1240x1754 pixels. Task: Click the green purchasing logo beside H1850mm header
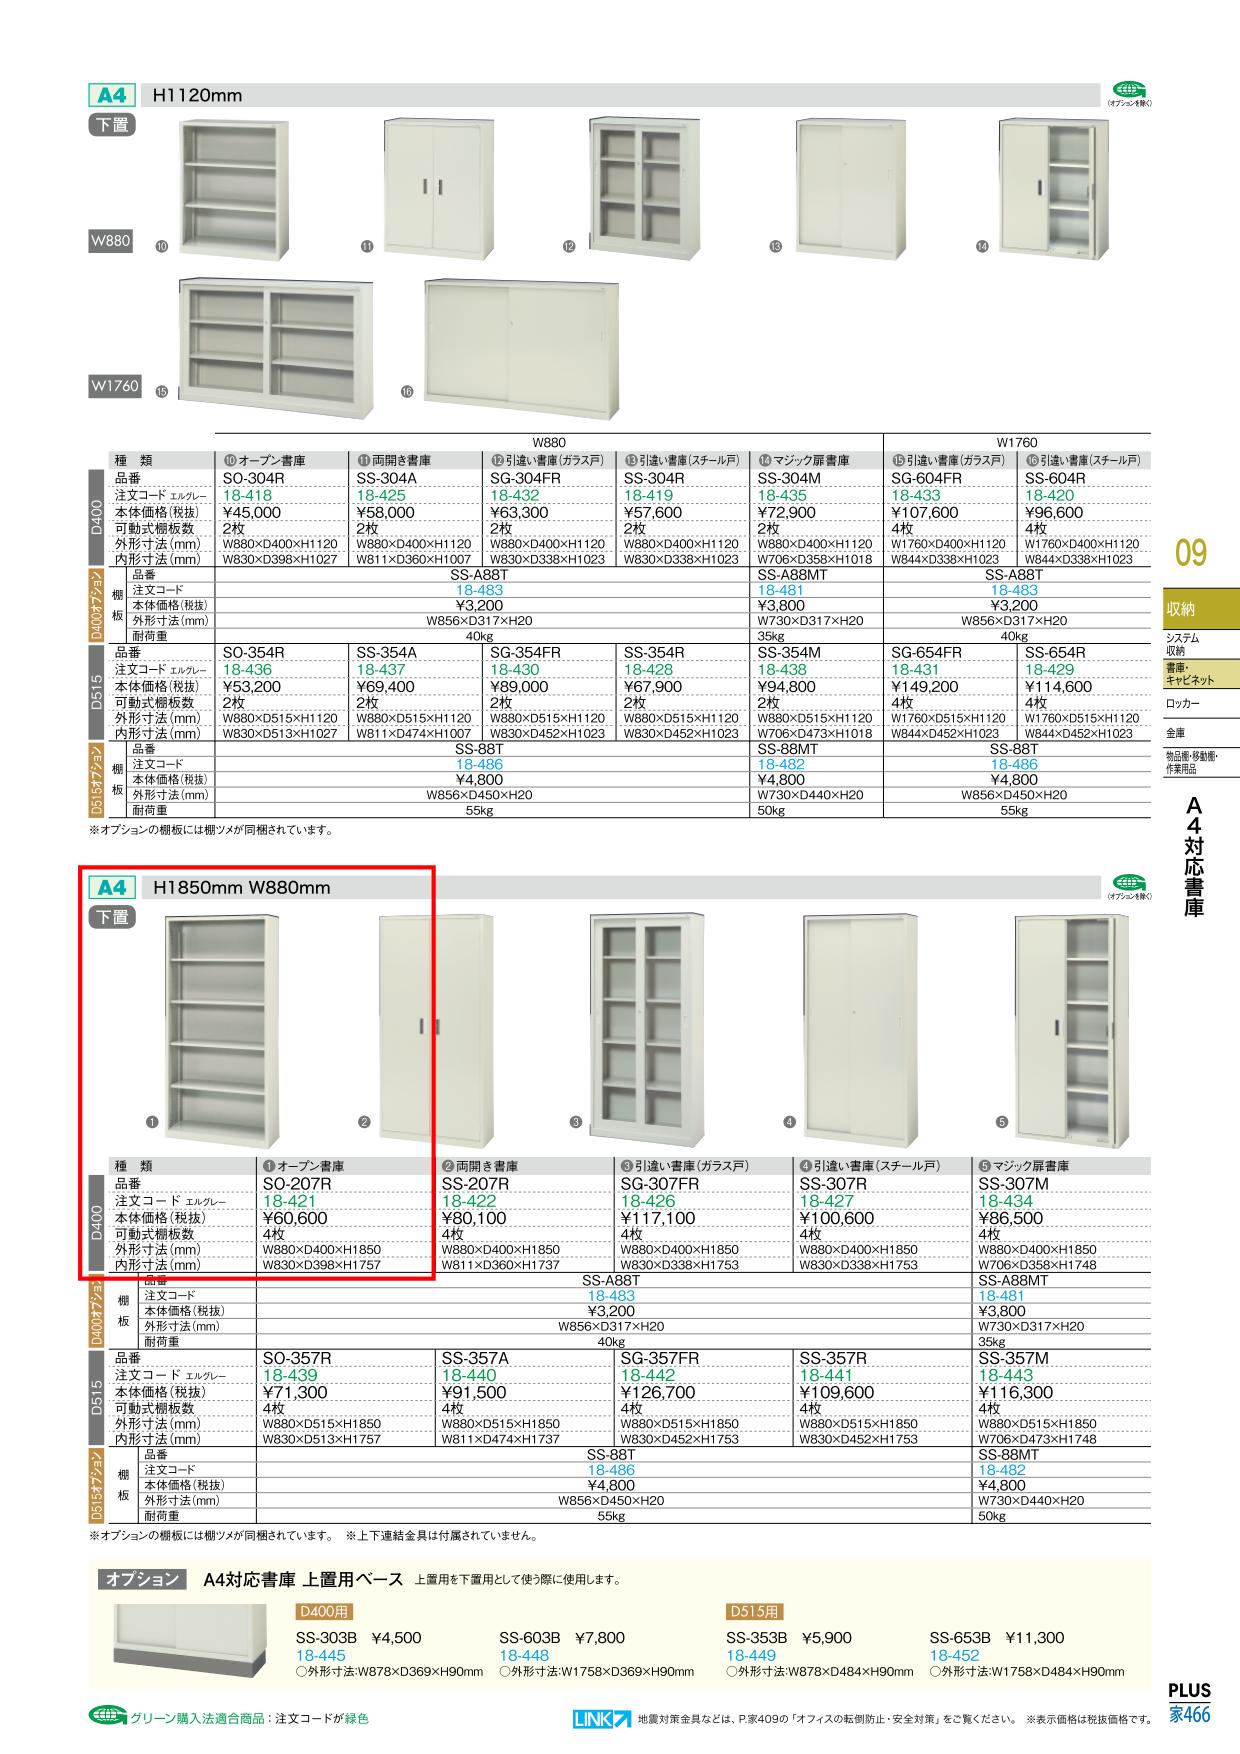(x=1129, y=882)
